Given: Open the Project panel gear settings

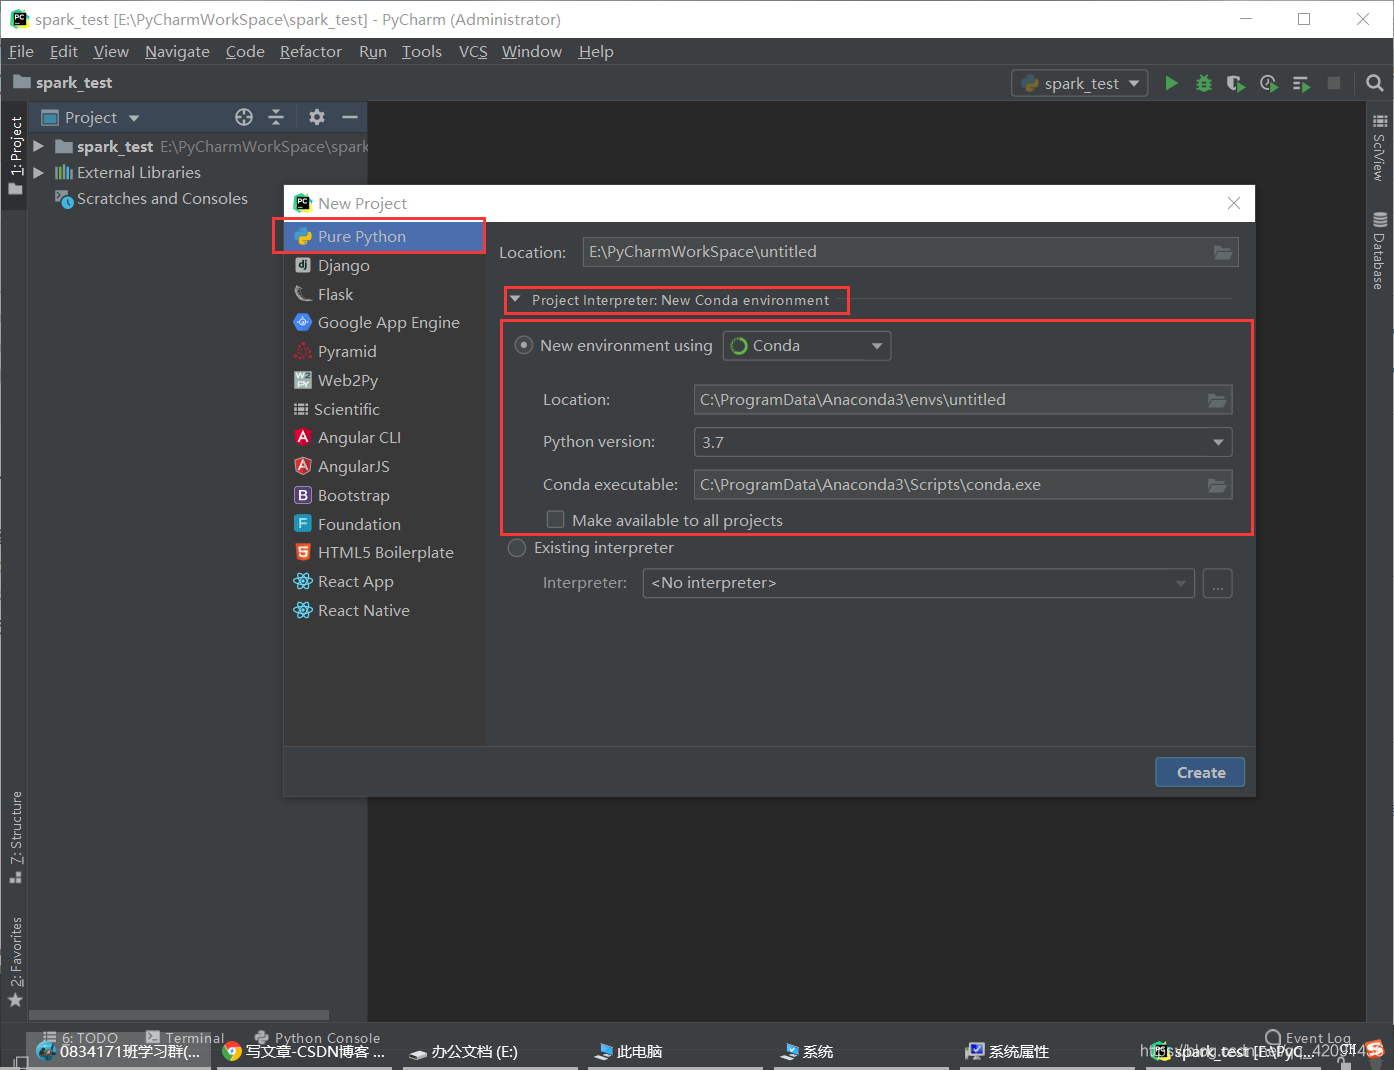Looking at the screenshot, I should click(x=317, y=117).
